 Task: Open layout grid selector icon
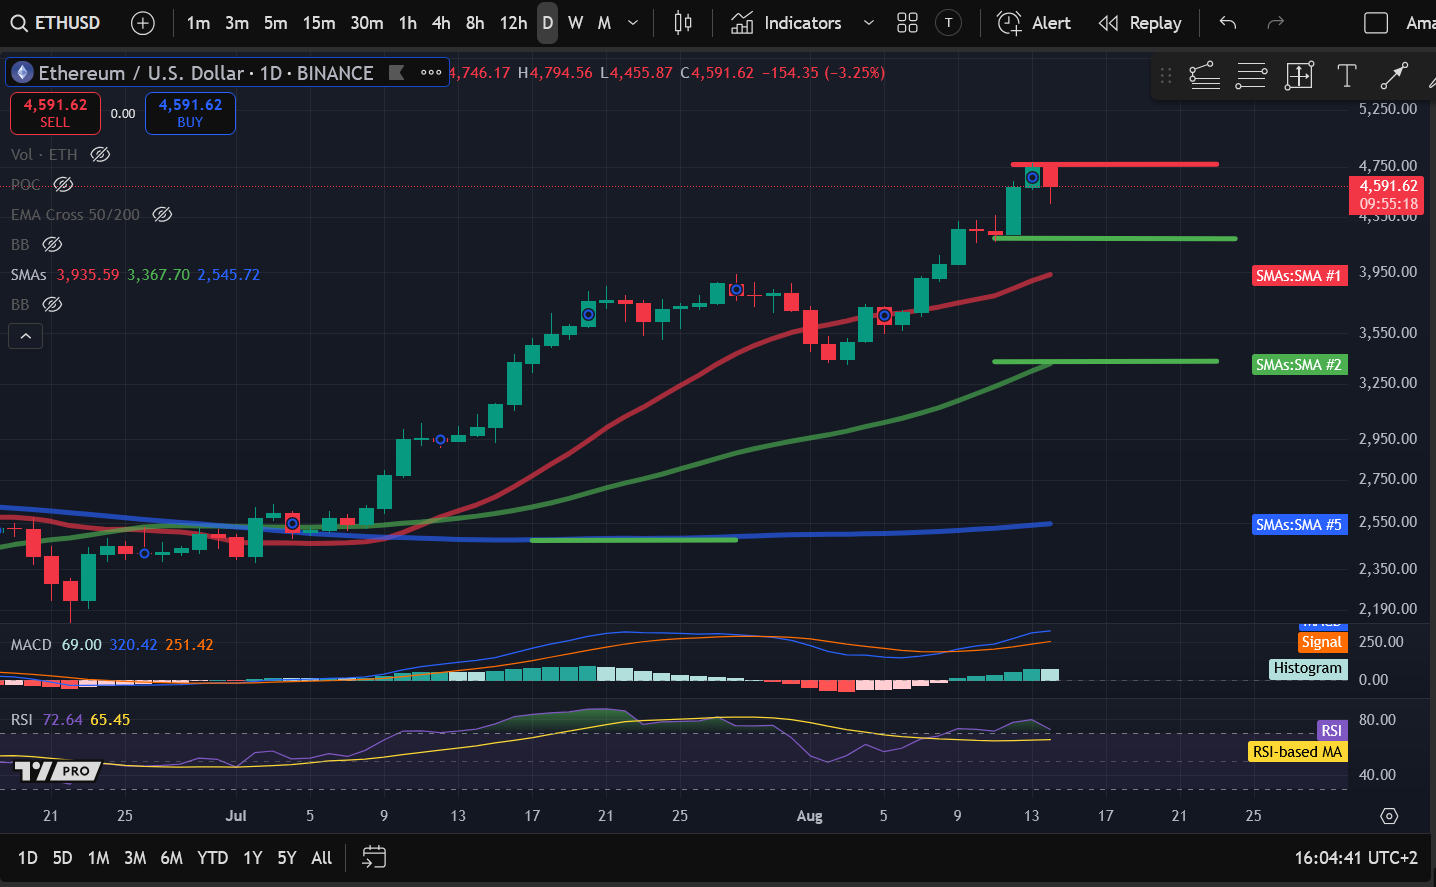coord(907,23)
